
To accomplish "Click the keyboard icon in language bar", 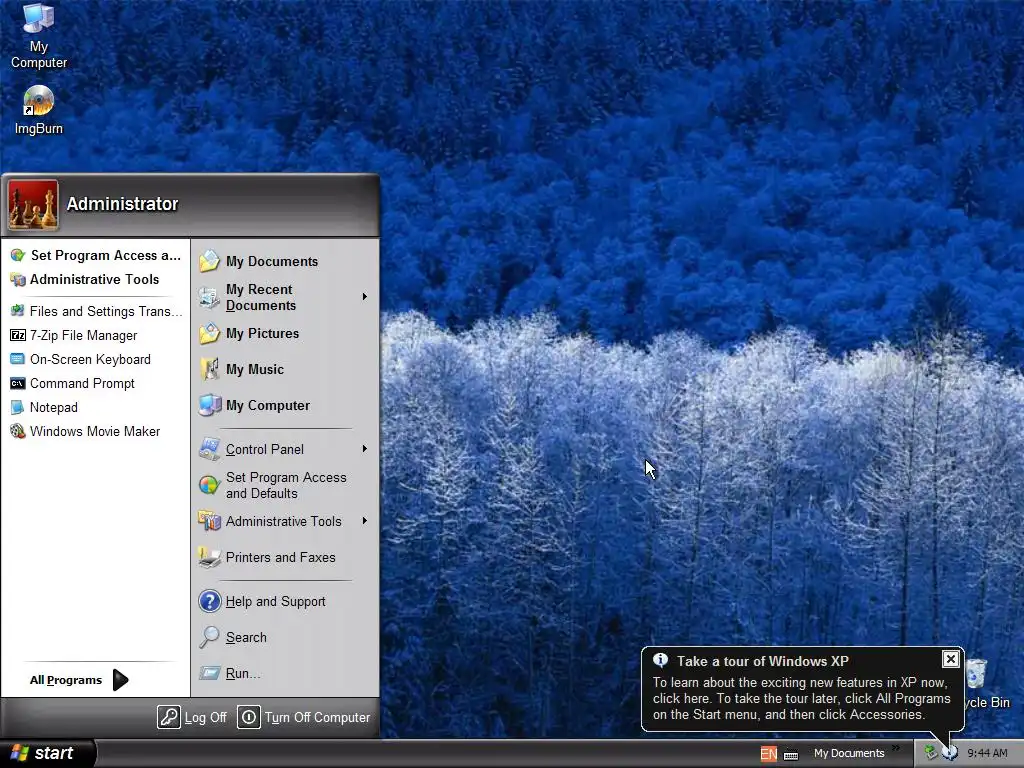I will (791, 755).
